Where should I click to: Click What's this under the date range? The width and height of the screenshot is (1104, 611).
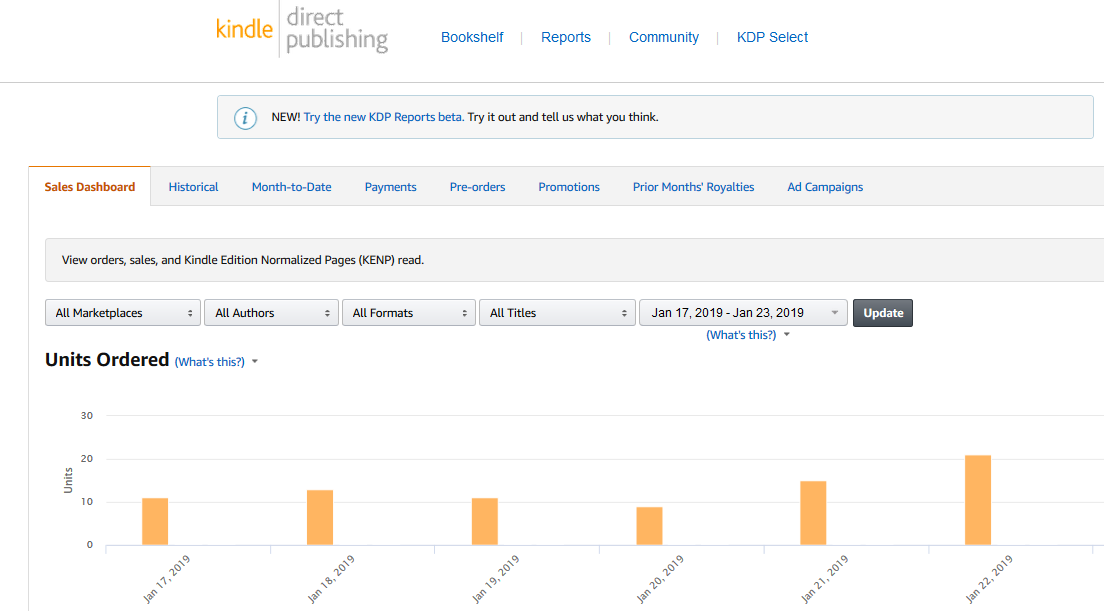pyautogui.click(x=741, y=335)
